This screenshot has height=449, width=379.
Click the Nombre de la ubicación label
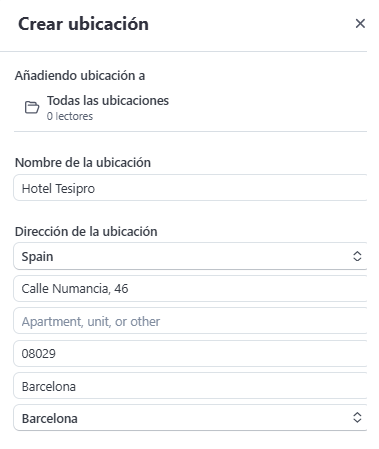pyautogui.click(x=83, y=163)
